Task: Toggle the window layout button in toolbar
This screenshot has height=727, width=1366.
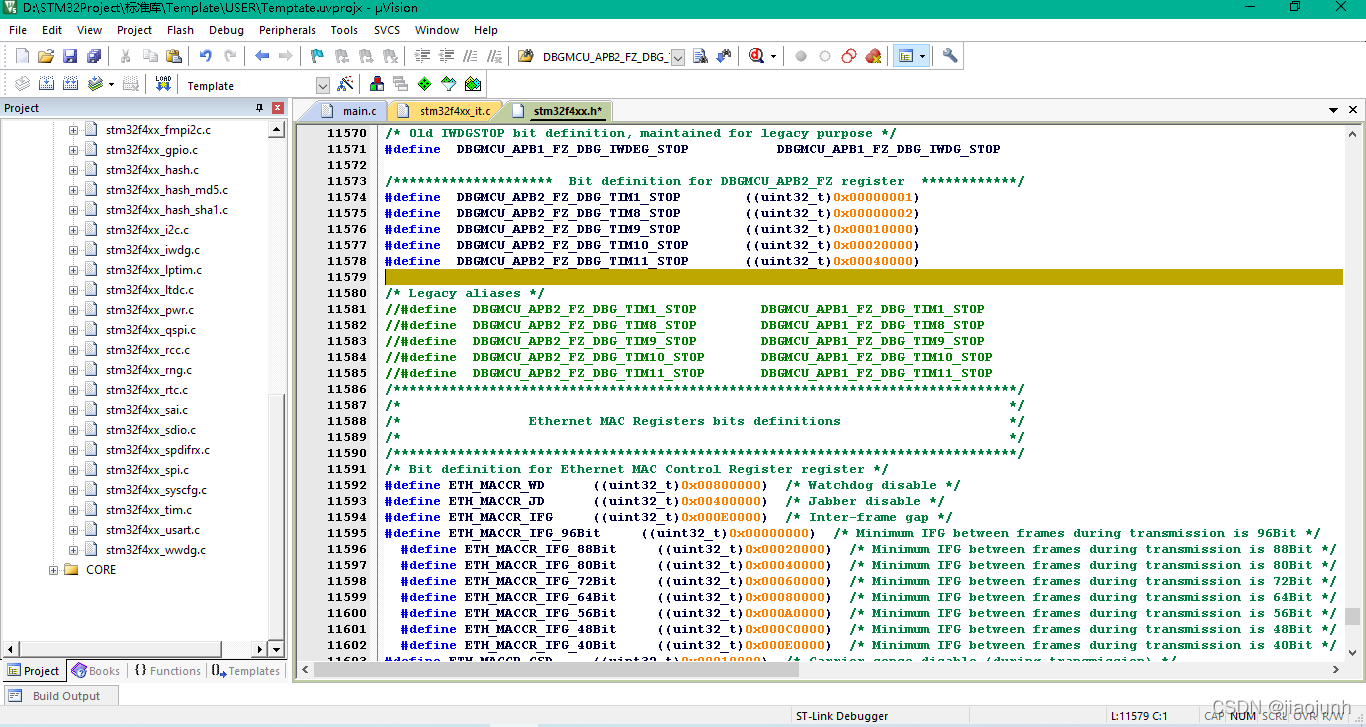Action: [x=906, y=56]
